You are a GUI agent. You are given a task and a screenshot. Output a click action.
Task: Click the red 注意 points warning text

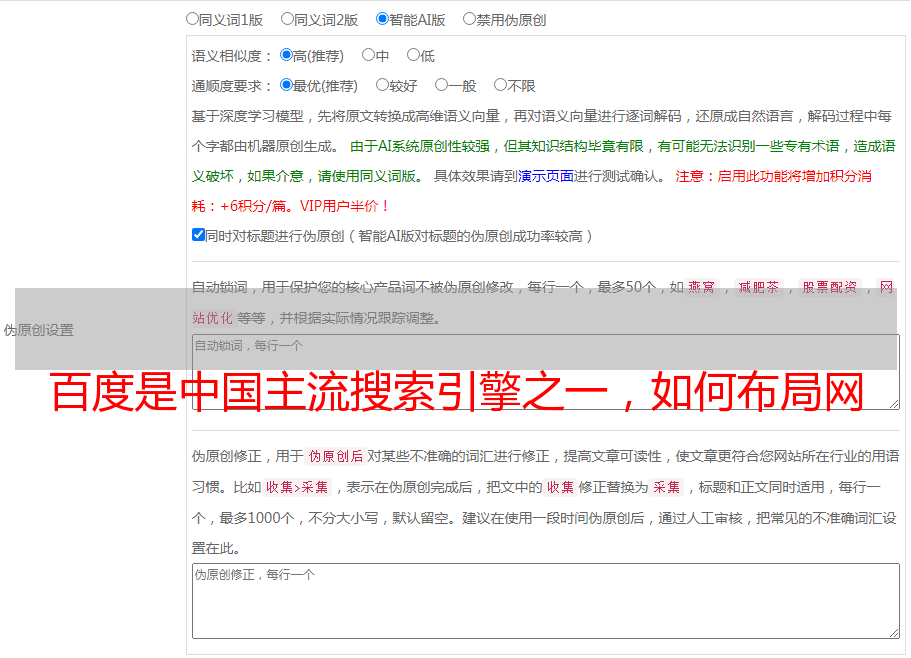point(532,191)
